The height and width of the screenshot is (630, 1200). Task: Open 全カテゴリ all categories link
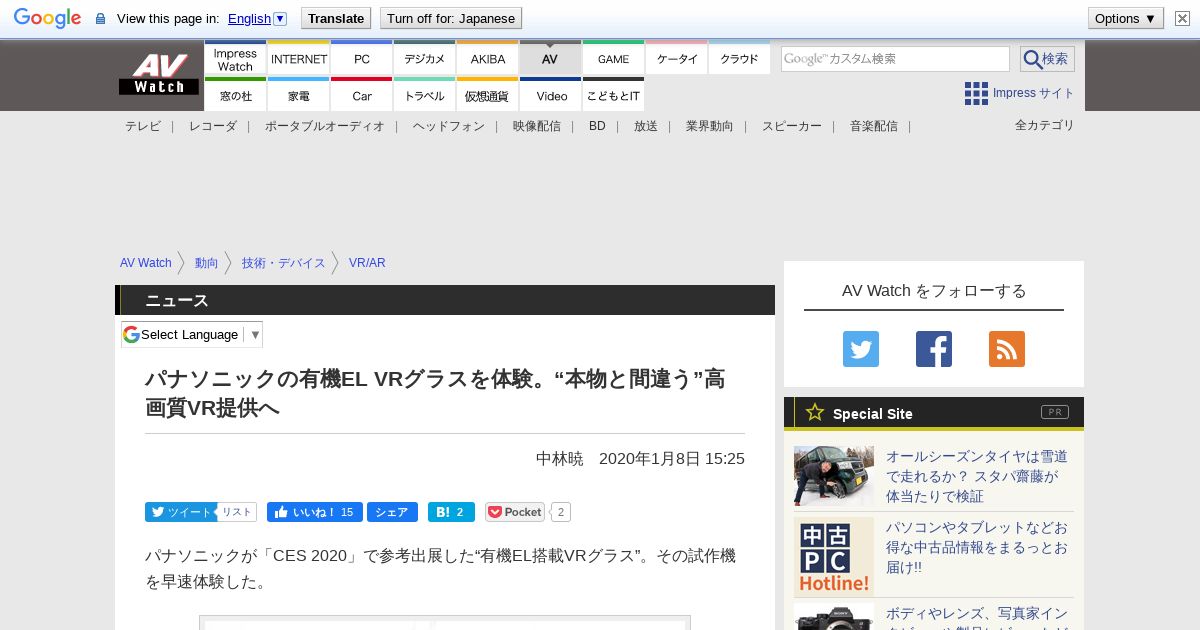(x=1045, y=125)
